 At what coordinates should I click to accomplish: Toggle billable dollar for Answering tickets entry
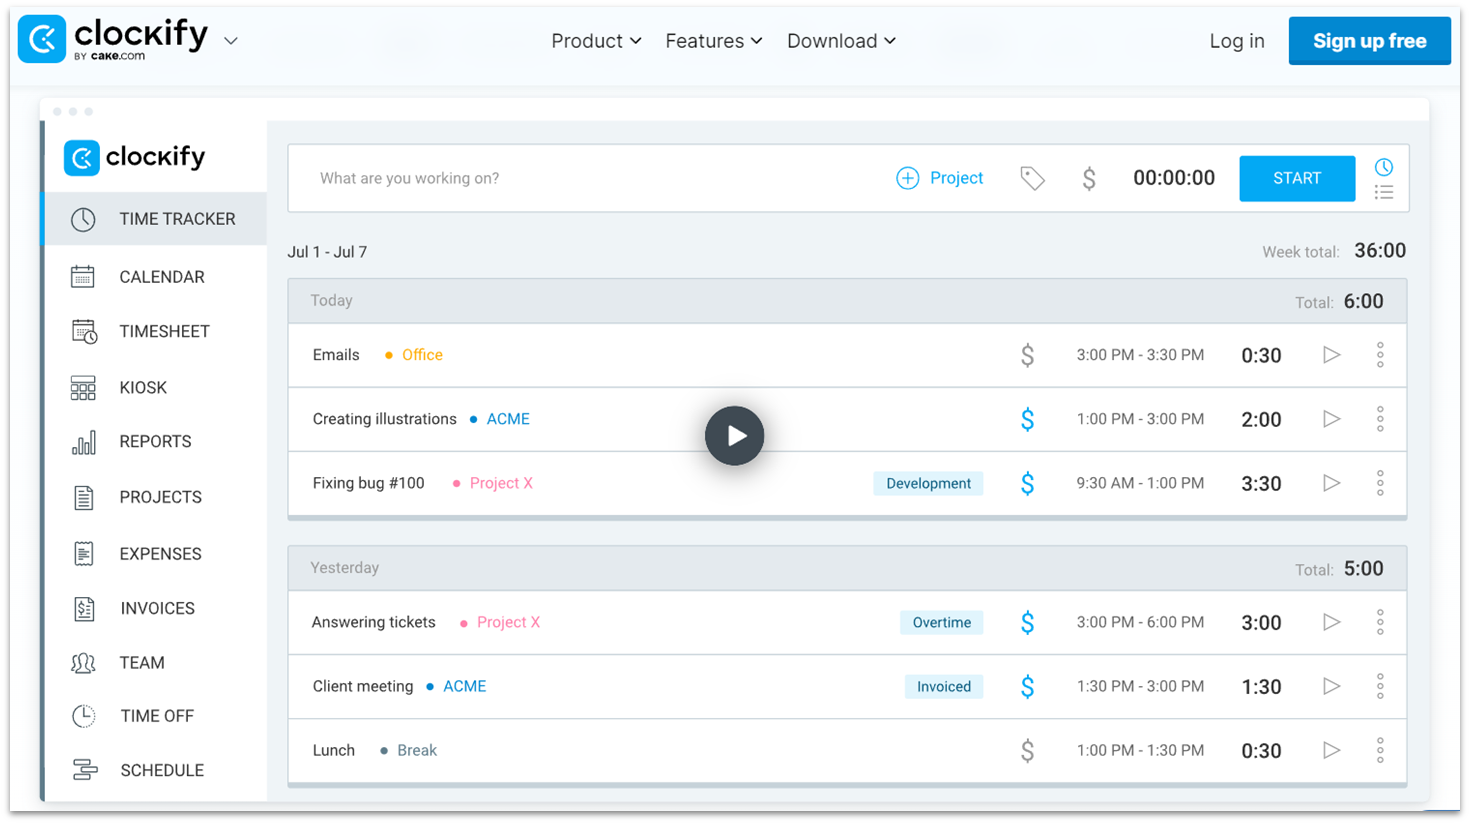(x=1027, y=622)
